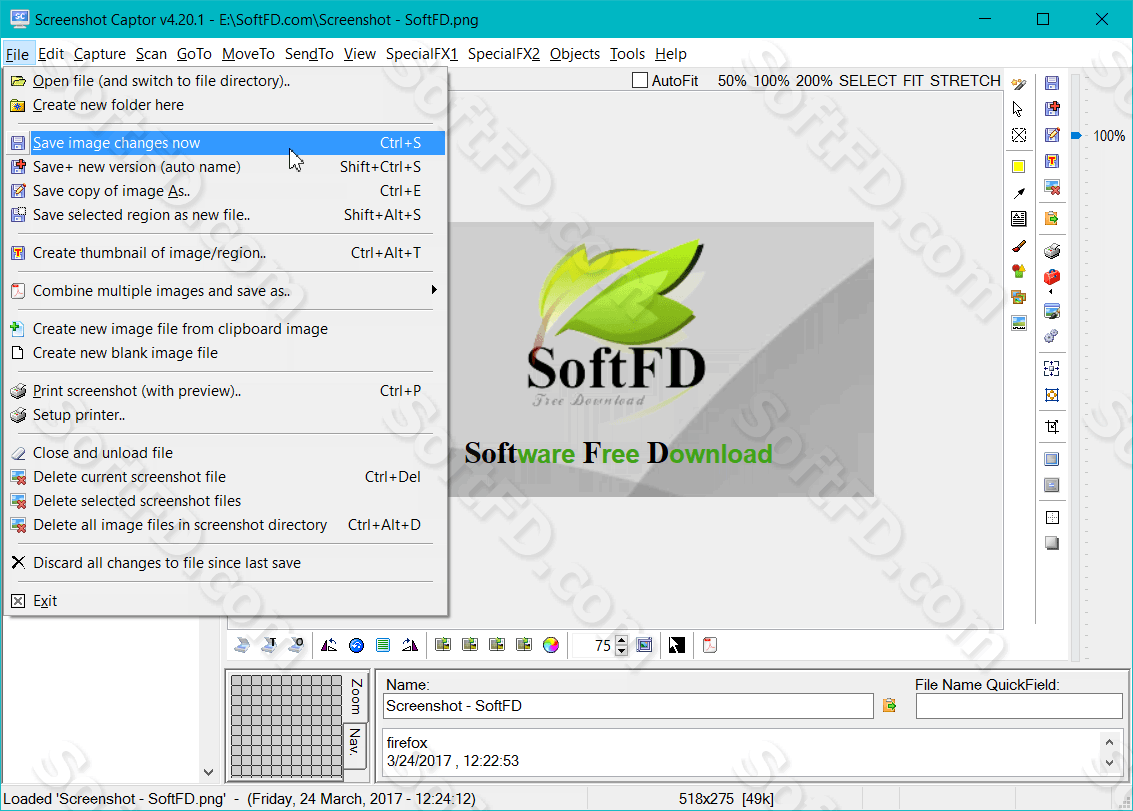1133x811 pixels.
Task: Click the SoftFD image on the canvas
Action: (x=660, y=359)
